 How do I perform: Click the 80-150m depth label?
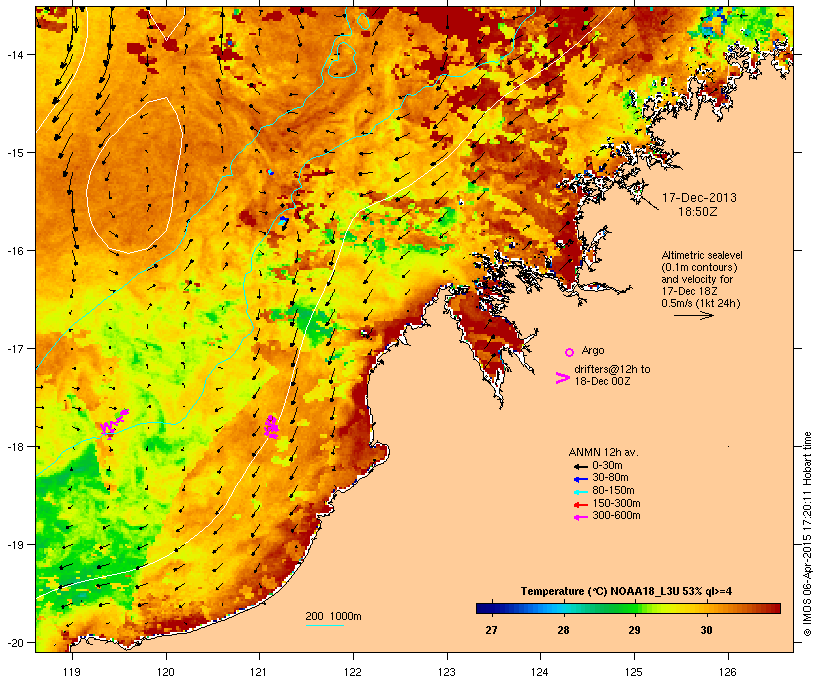pyautogui.click(x=613, y=491)
